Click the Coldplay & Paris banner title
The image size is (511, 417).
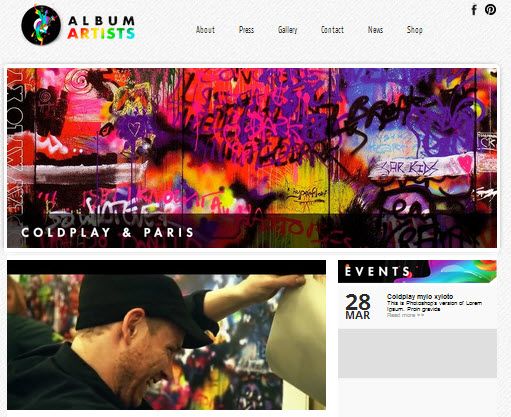click(107, 232)
